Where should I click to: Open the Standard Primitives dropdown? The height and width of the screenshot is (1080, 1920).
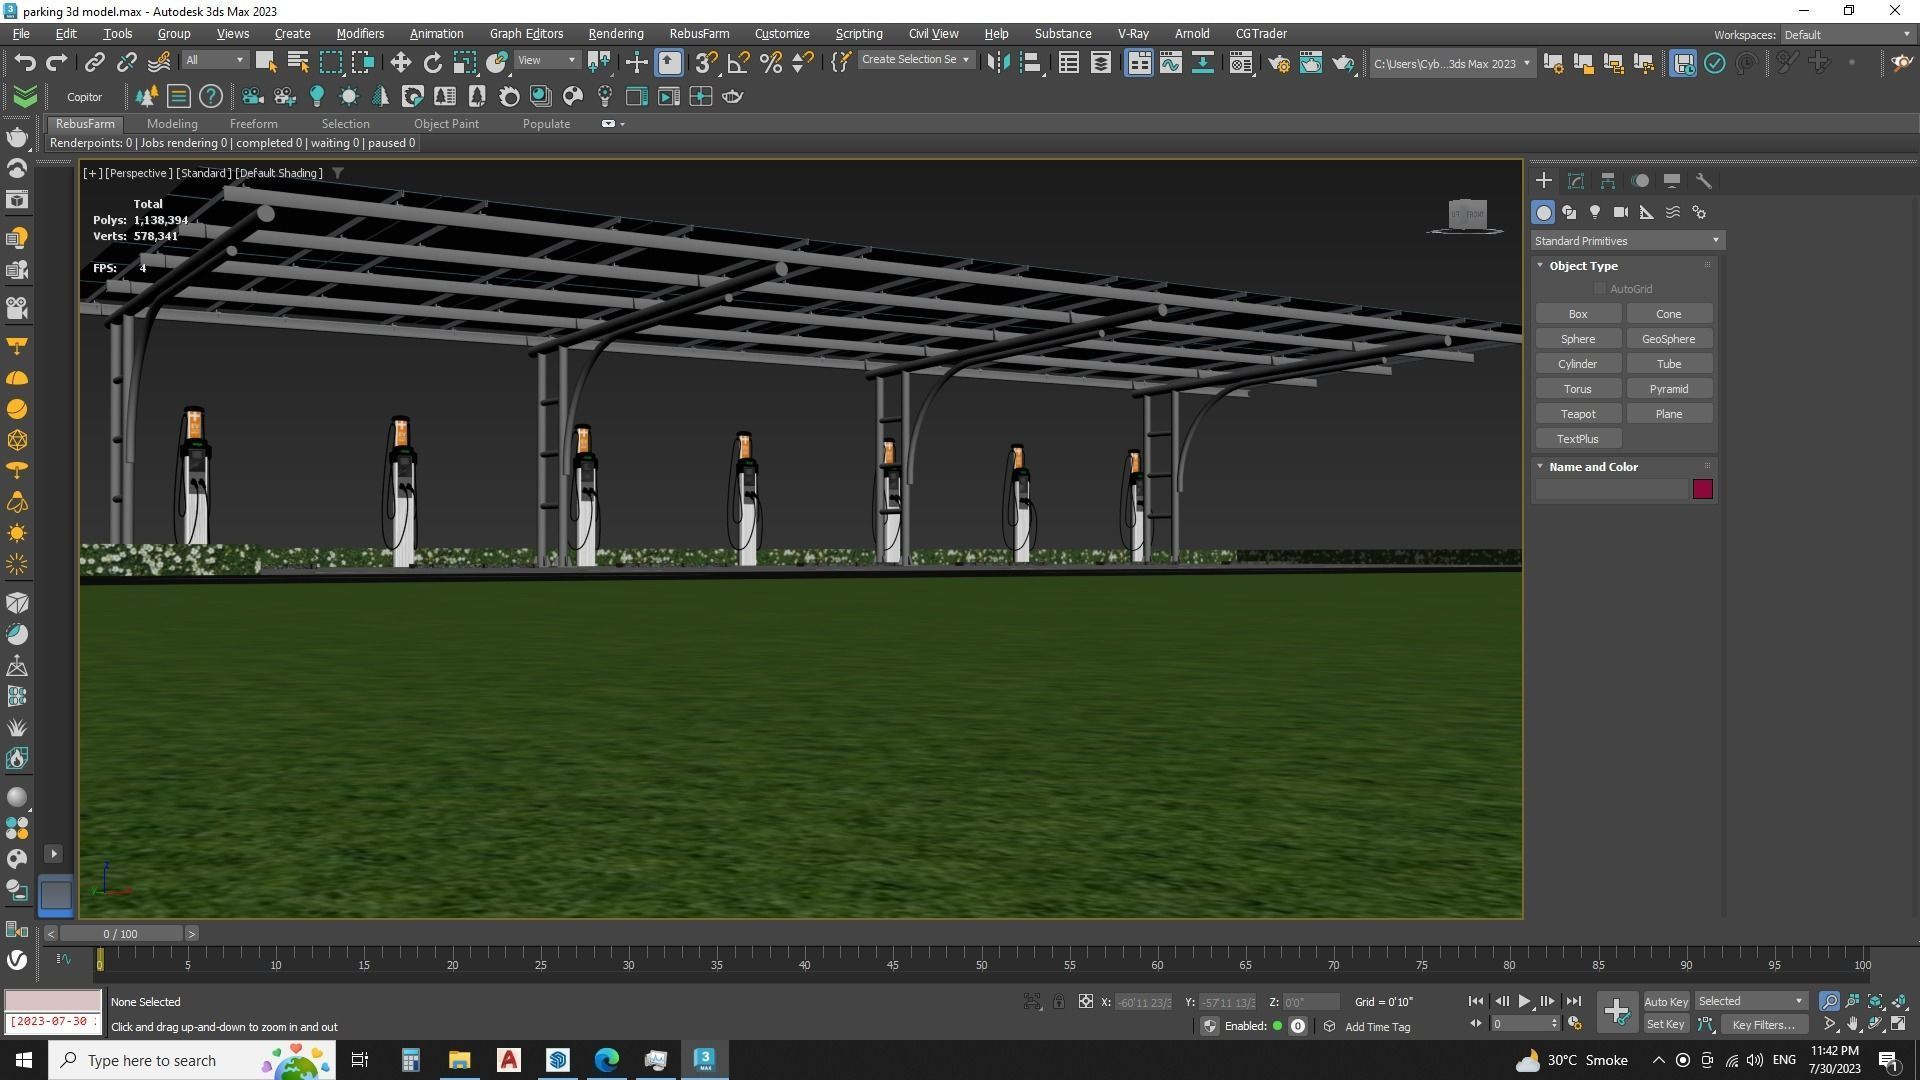1627,241
